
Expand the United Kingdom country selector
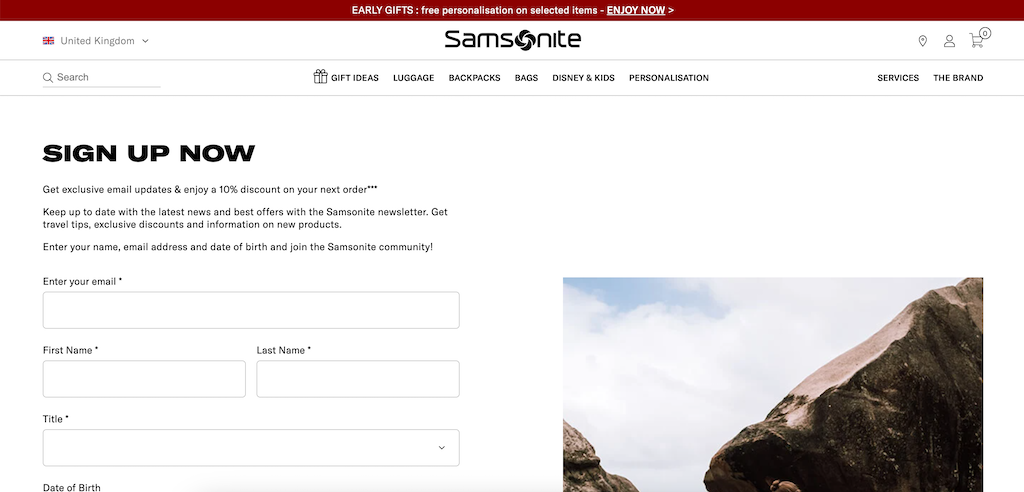(96, 41)
